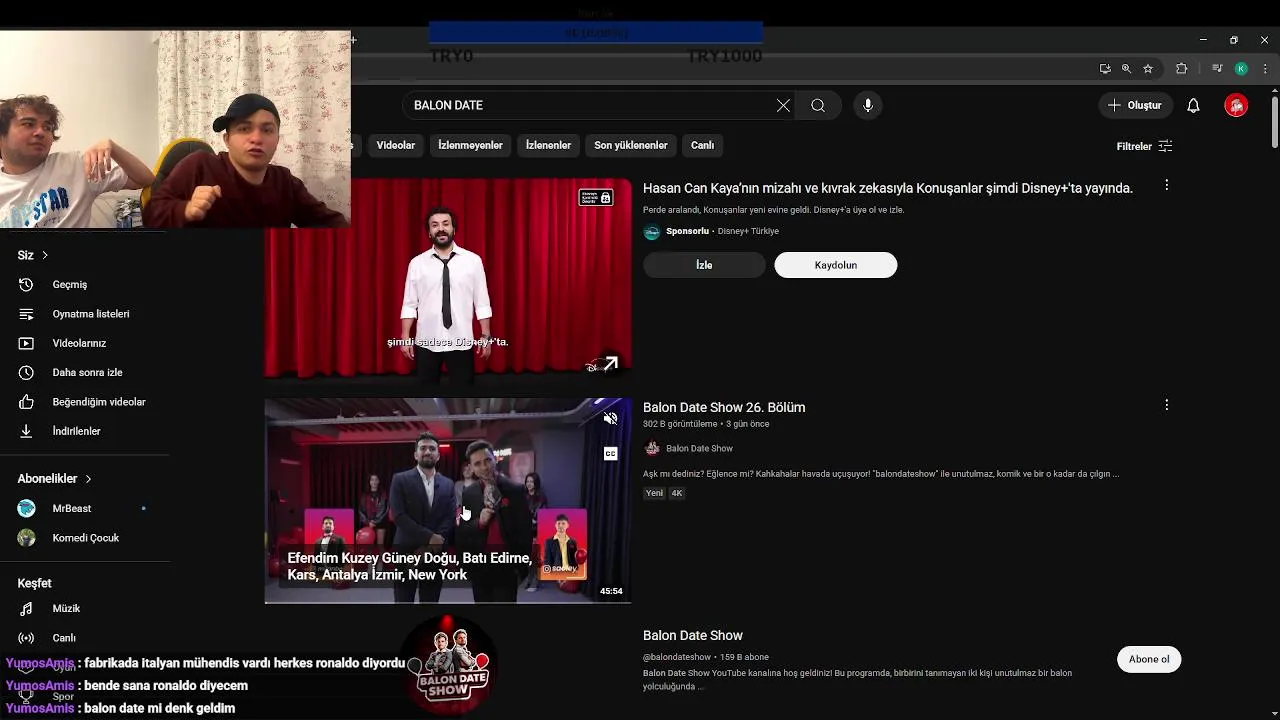
Task: Expand the Abonelikler section chevron
Action: pos(88,479)
